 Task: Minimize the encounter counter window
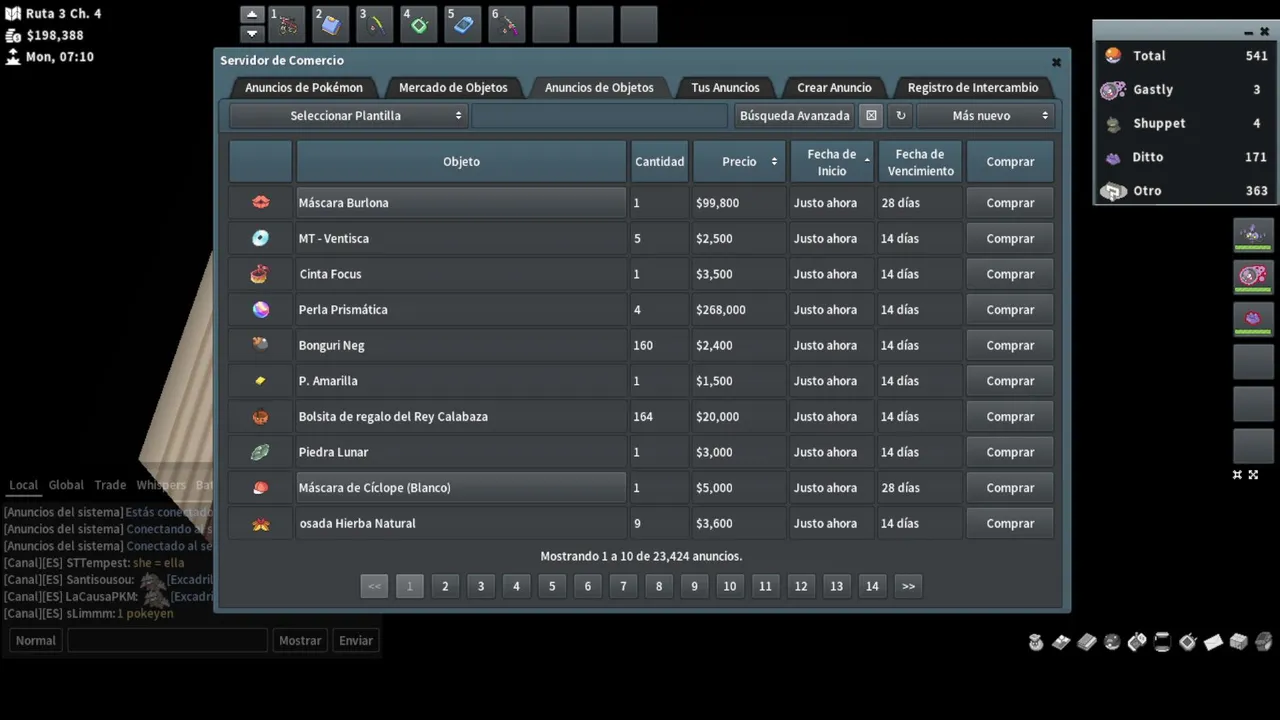coord(1247,33)
